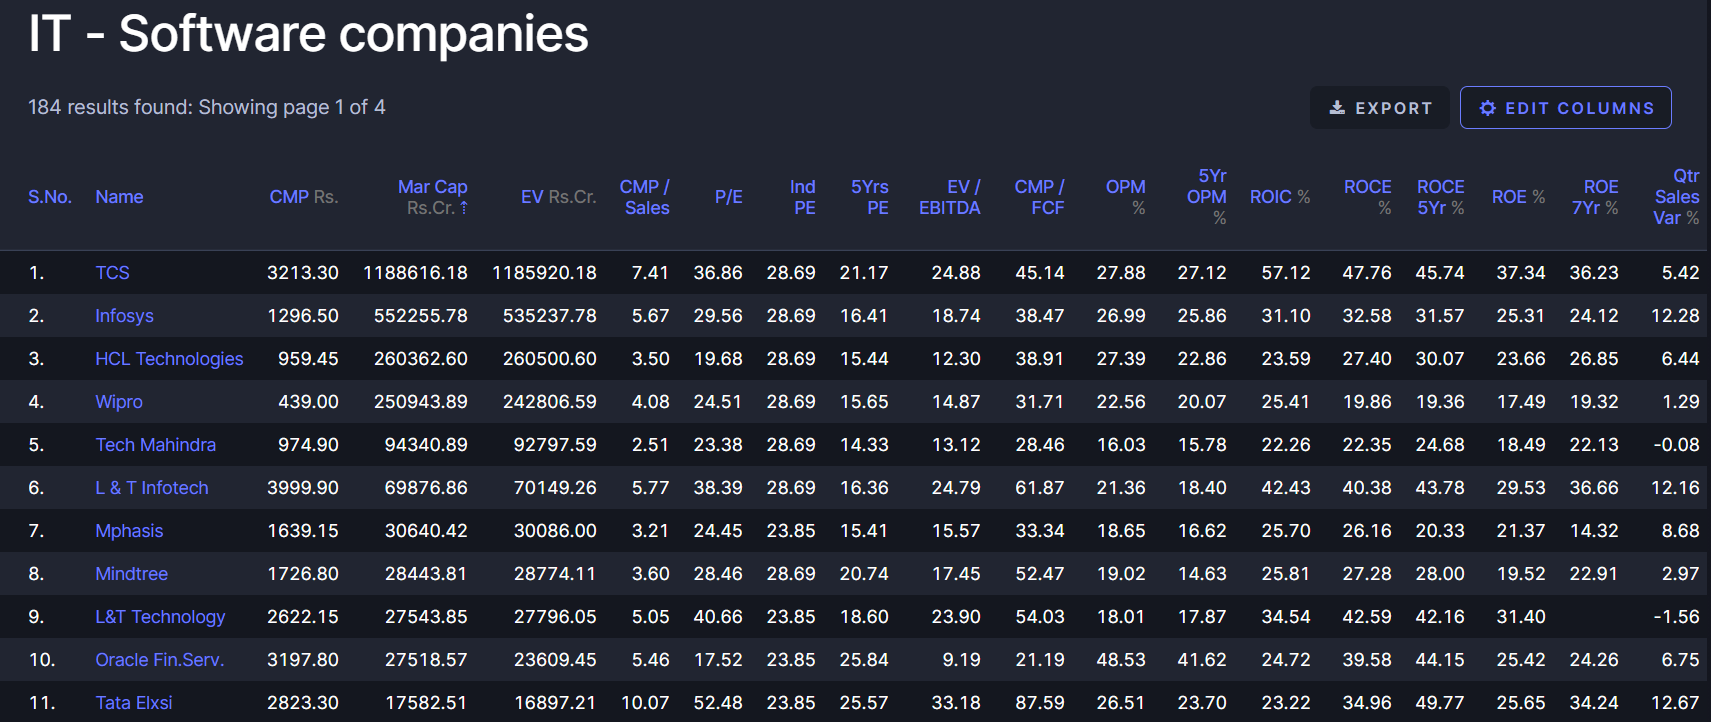This screenshot has width=1711, height=722.
Task: Sort by 5Yrs PE column header
Action: (x=870, y=197)
